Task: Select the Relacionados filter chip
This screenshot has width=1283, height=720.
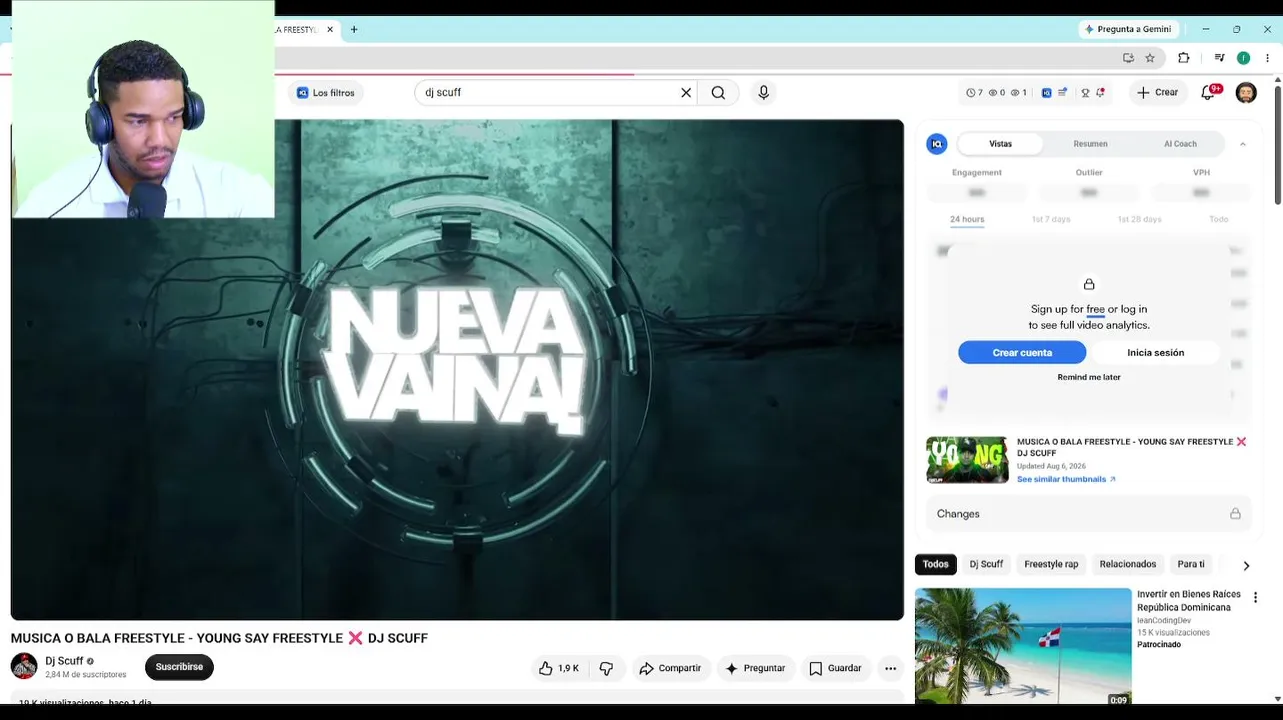Action: coord(1127,564)
